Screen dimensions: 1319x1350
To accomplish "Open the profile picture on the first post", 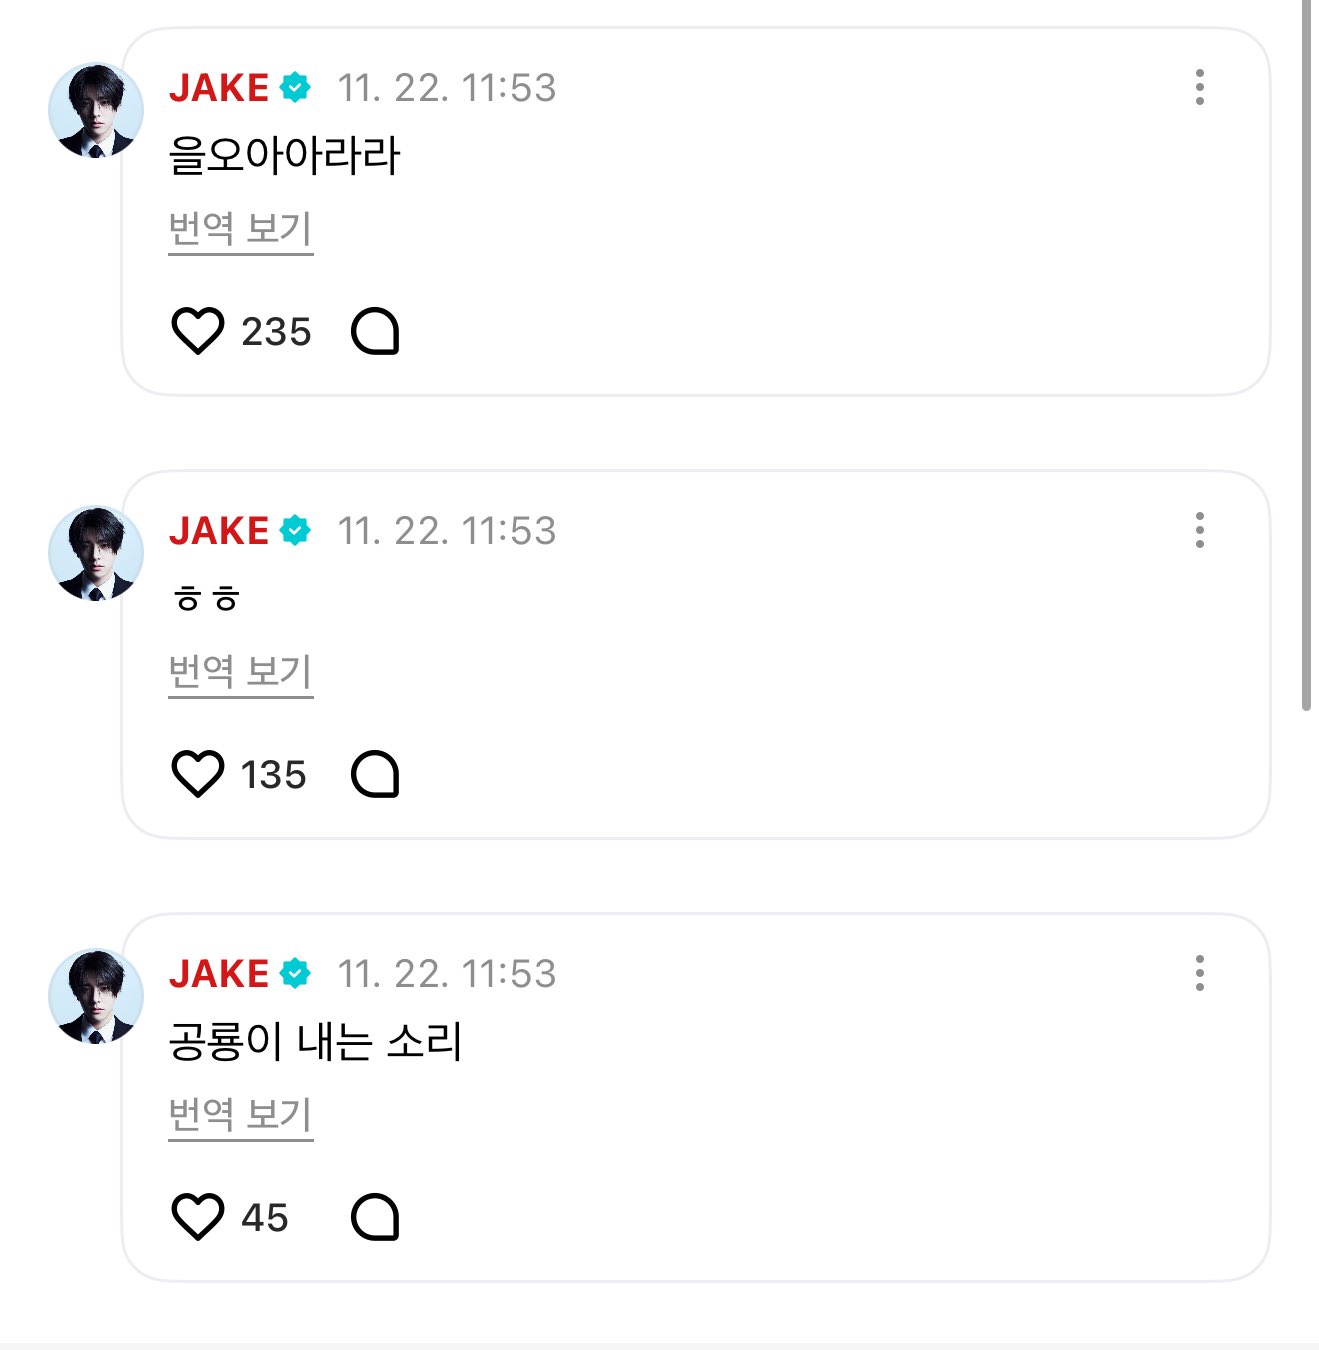I will pyautogui.click(x=96, y=110).
